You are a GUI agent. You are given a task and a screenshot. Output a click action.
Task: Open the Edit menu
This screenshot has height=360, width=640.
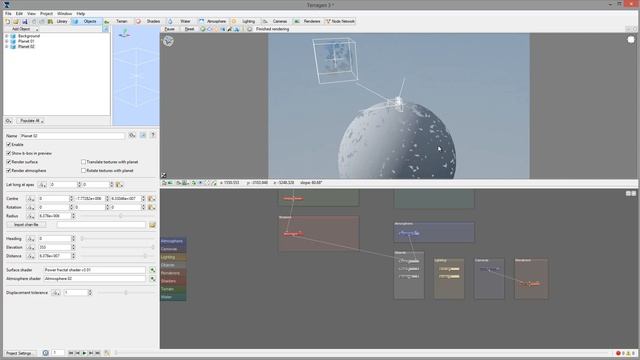click(19, 13)
